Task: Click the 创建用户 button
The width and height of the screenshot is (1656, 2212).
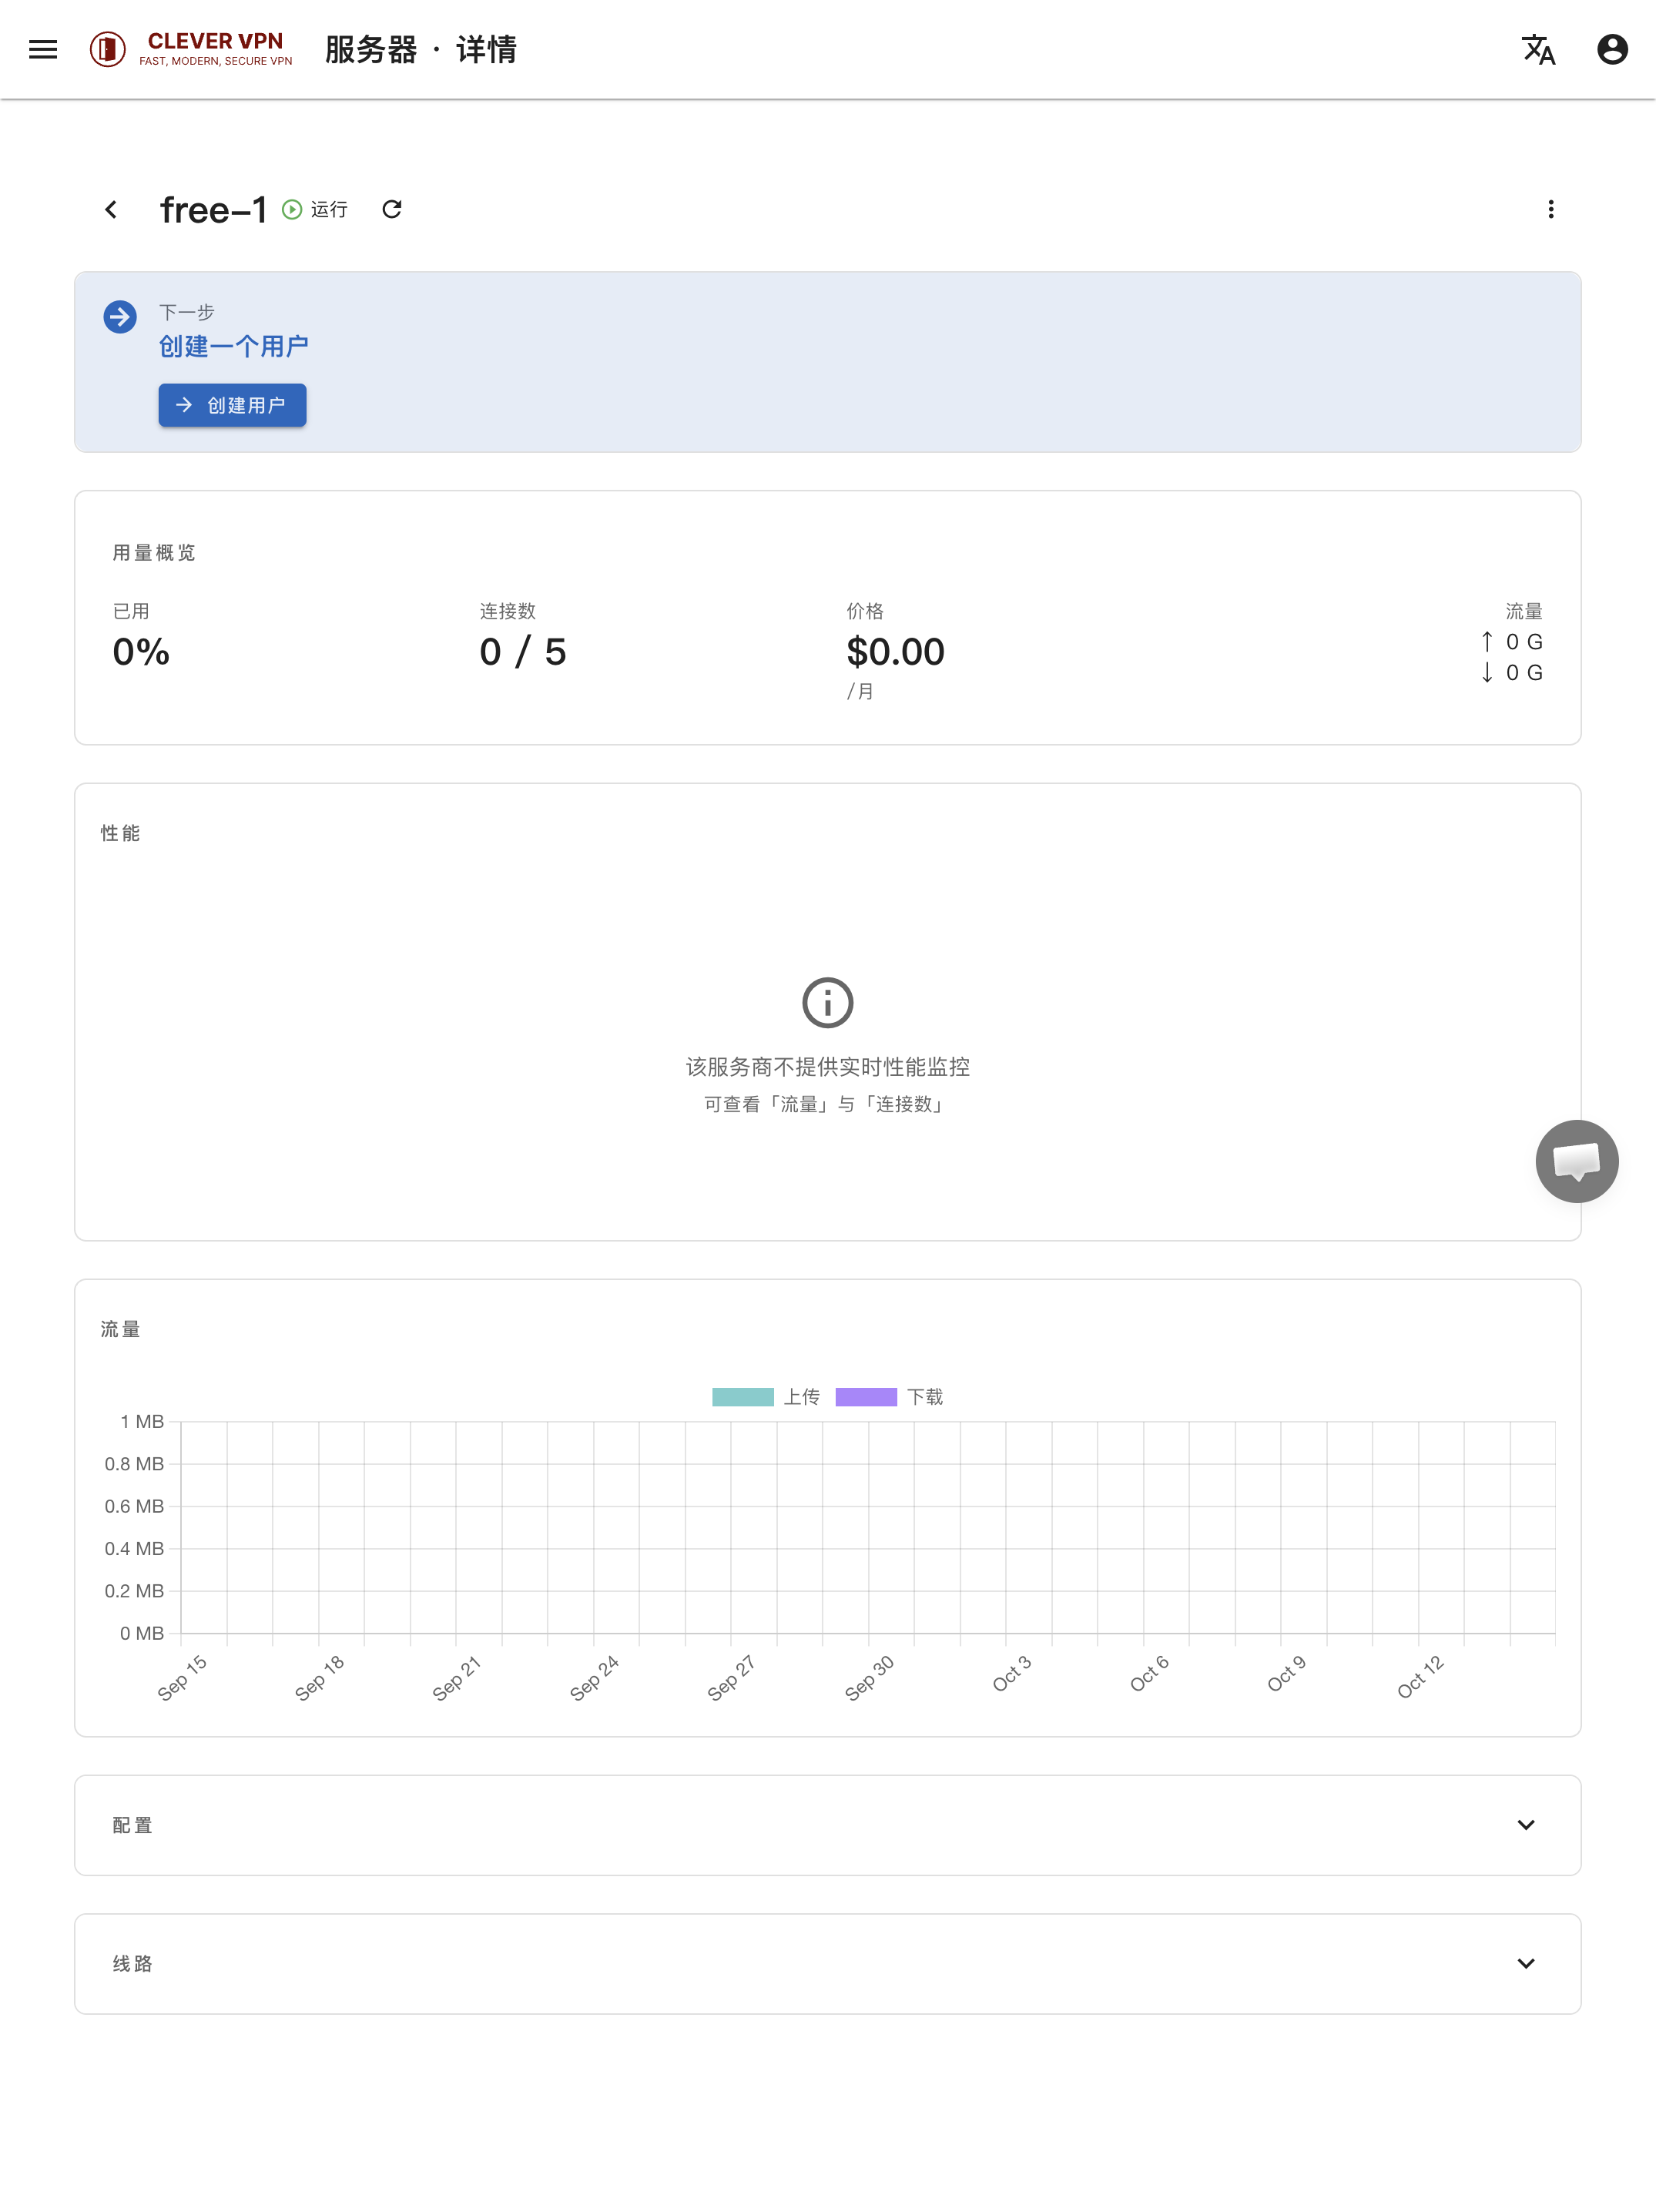Action: pos(232,405)
